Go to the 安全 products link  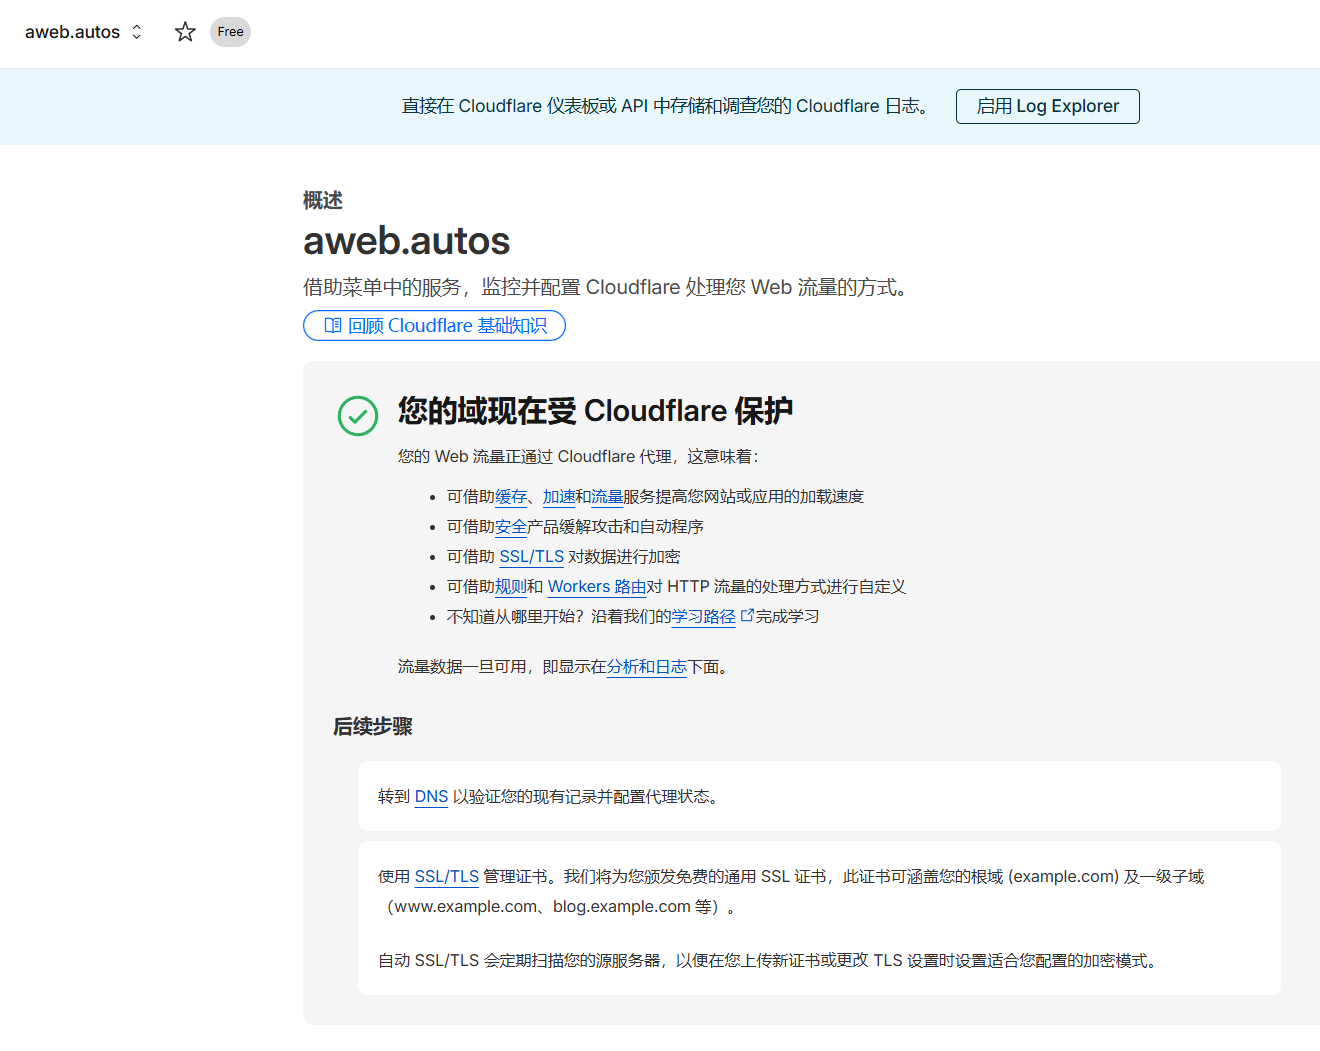click(511, 527)
